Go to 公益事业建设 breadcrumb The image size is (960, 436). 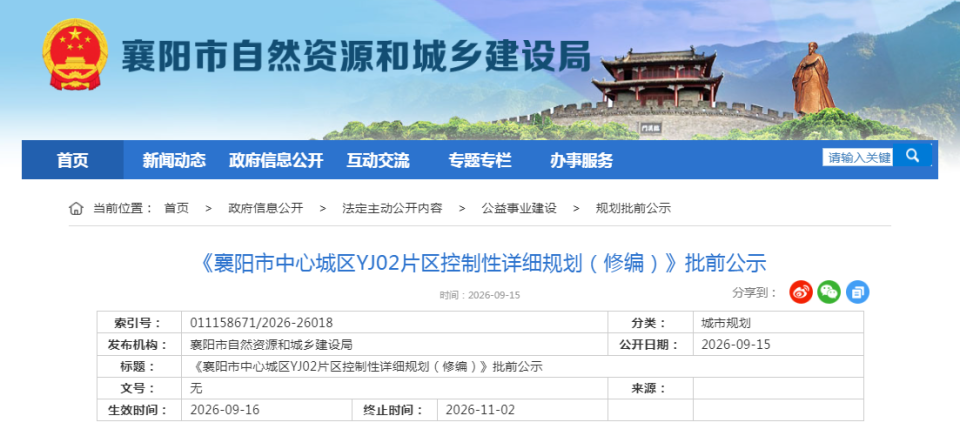(x=519, y=209)
